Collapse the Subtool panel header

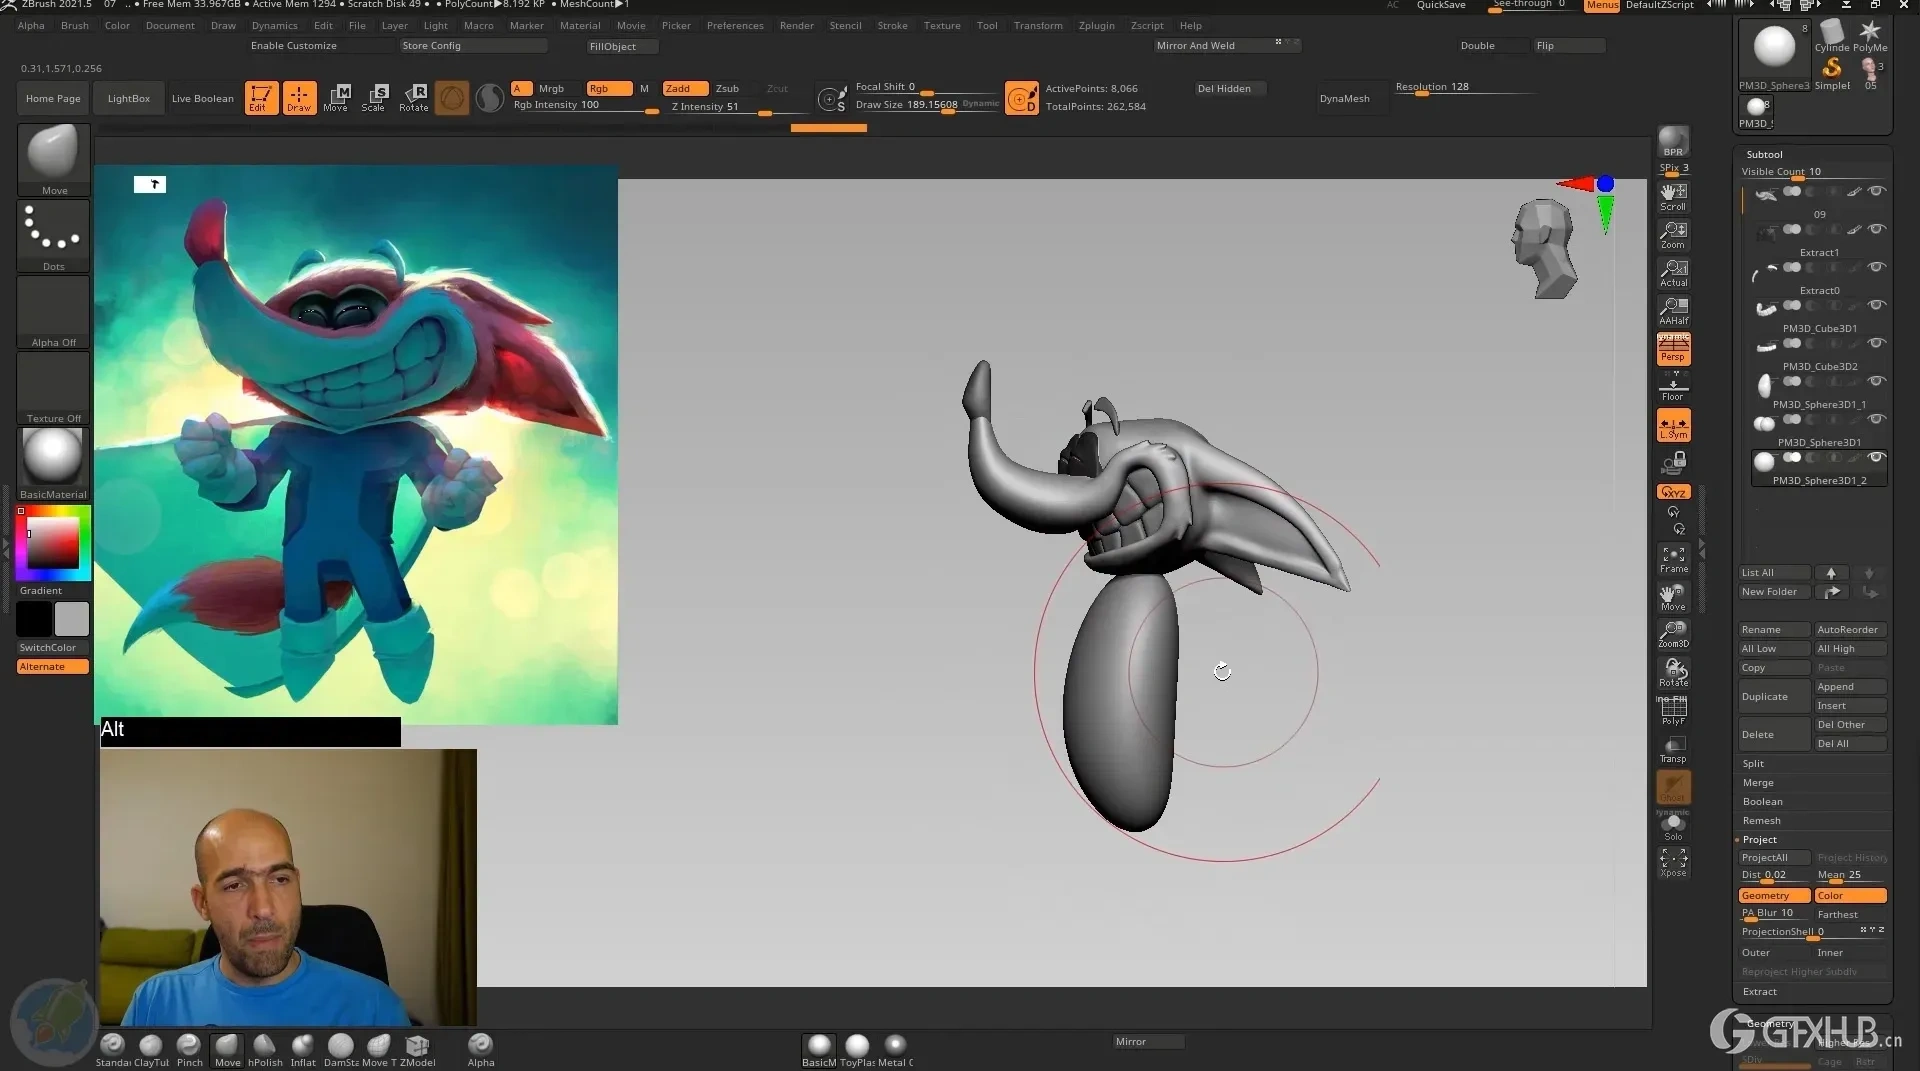point(1764,154)
